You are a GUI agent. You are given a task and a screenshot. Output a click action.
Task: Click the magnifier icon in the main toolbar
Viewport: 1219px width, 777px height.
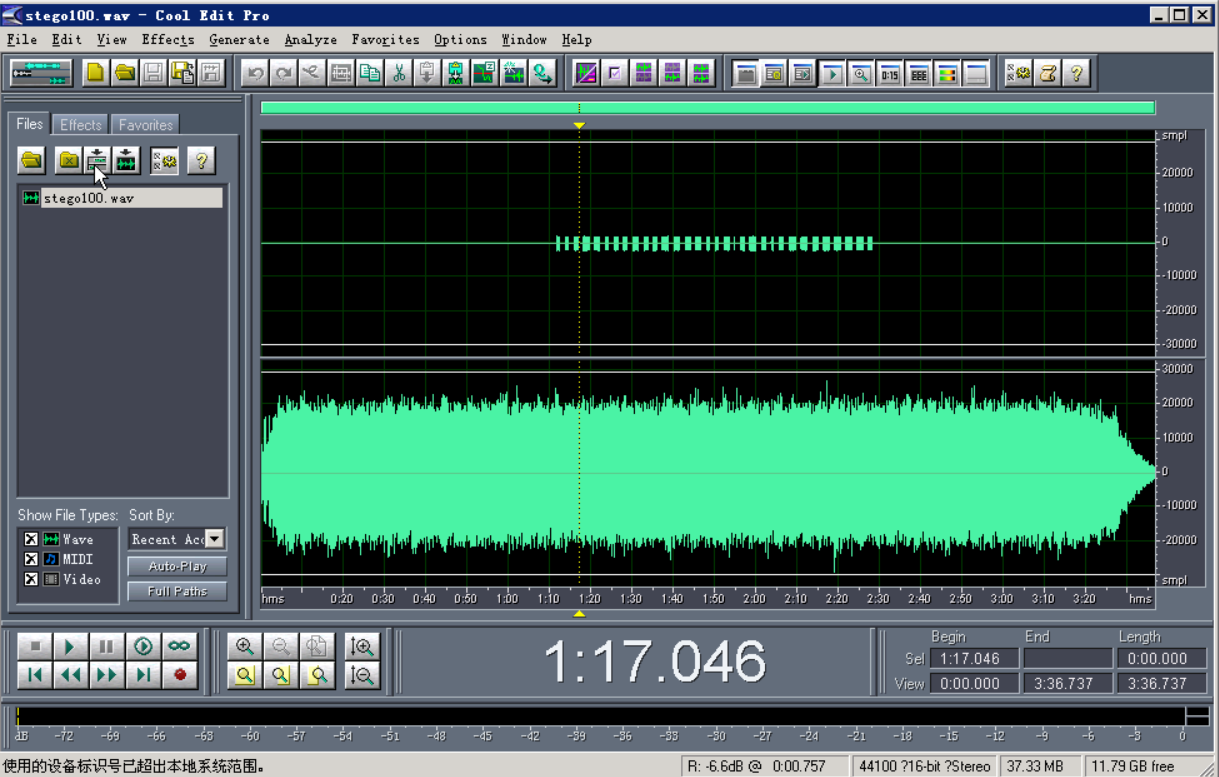(x=860, y=73)
